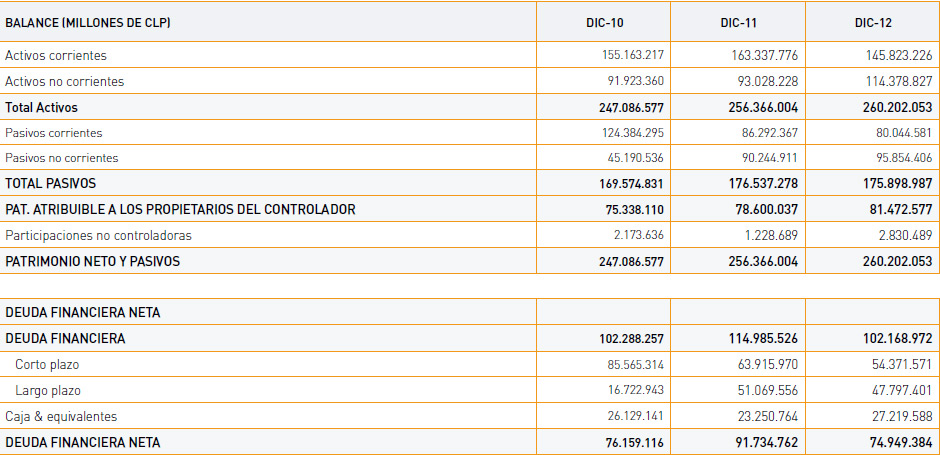The height and width of the screenshot is (455, 940).
Task: Click Participaciones no controladoras label
Action: click(98, 235)
